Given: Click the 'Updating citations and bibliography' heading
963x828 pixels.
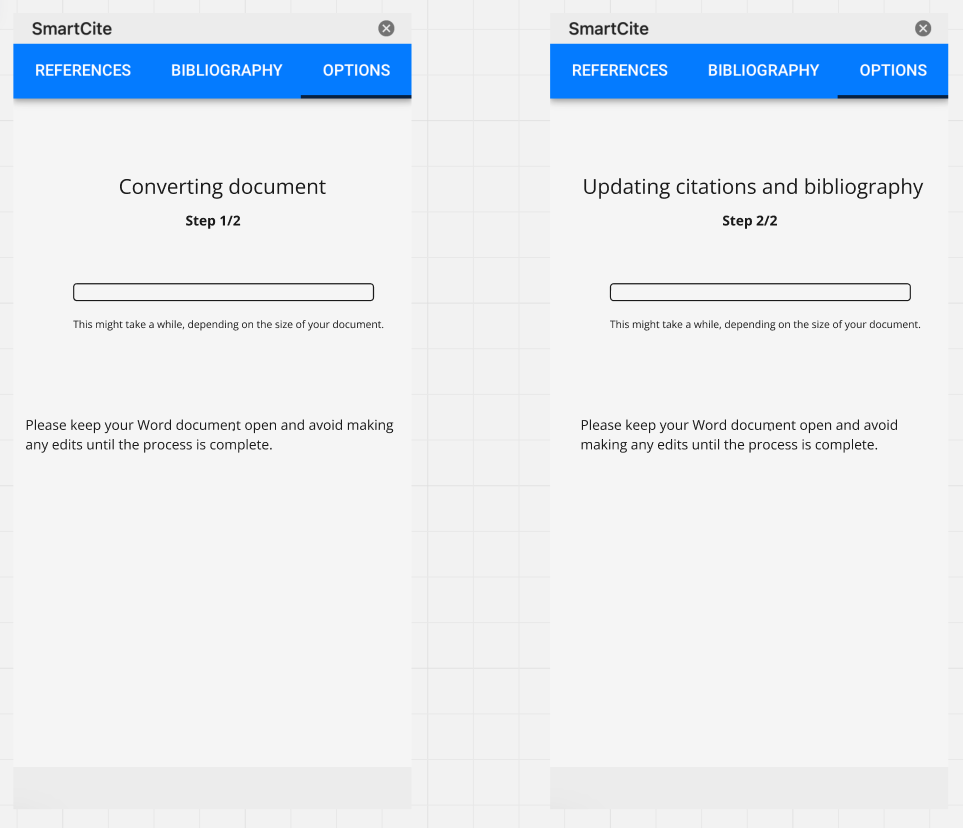Looking at the screenshot, I should click(753, 187).
